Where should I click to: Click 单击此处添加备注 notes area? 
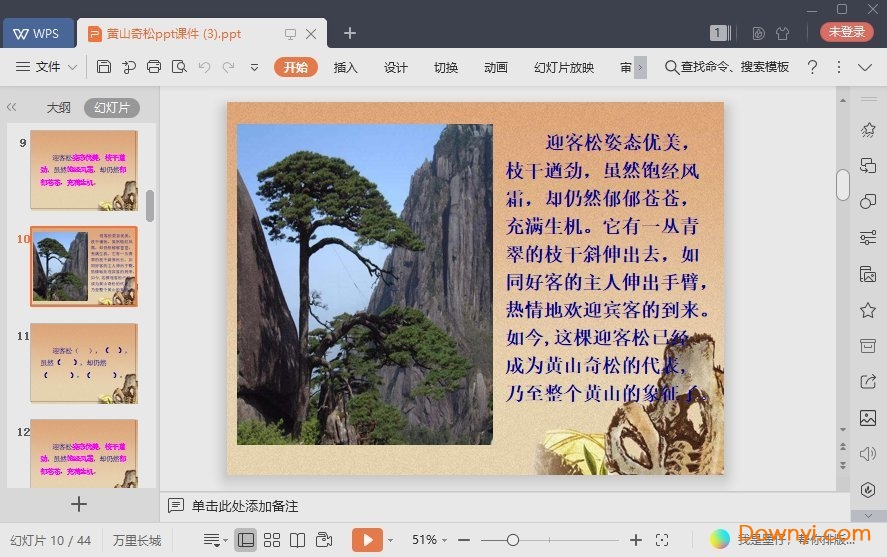[x=245, y=506]
